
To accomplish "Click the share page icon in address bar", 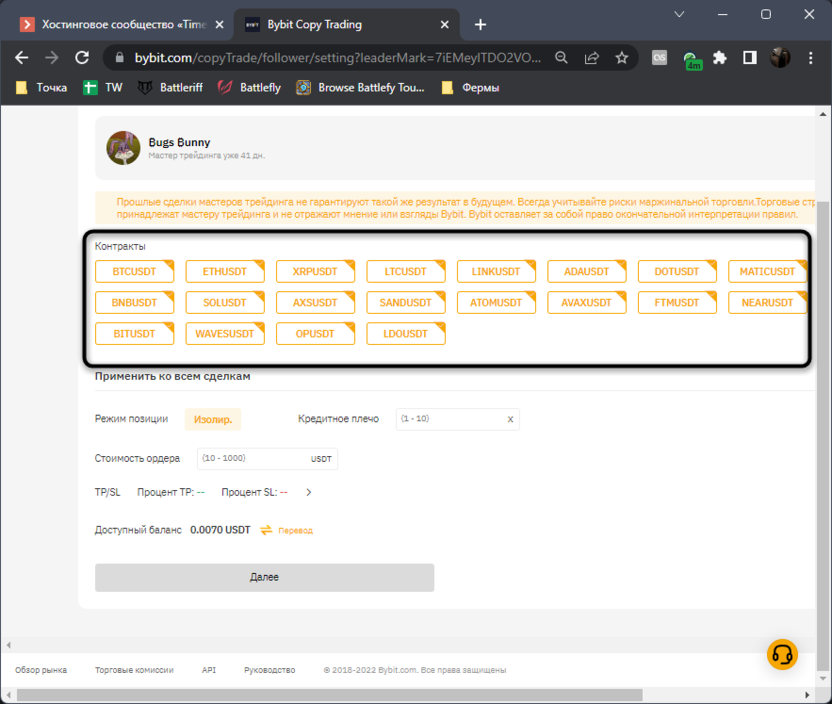I will pyautogui.click(x=592, y=58).
